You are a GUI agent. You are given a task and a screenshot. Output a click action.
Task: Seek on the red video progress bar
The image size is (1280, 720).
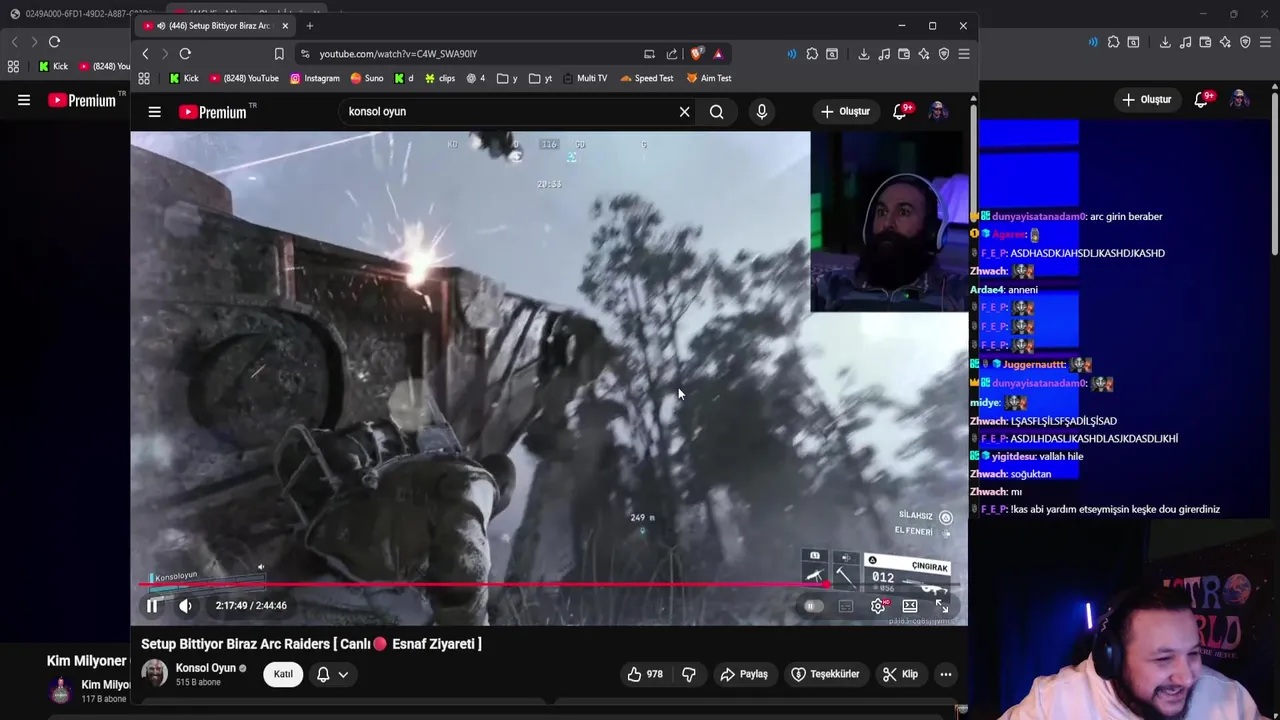(x=548, y=585)
